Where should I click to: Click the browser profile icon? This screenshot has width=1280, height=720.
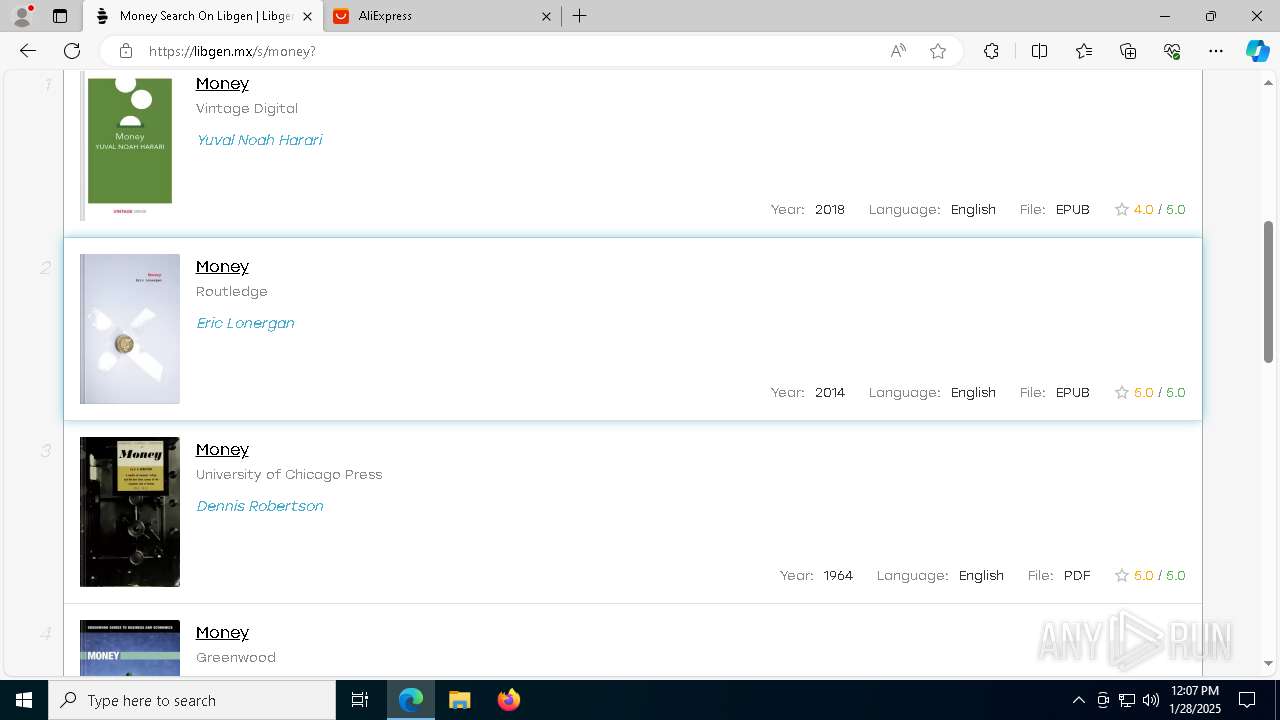pos(22,16)
